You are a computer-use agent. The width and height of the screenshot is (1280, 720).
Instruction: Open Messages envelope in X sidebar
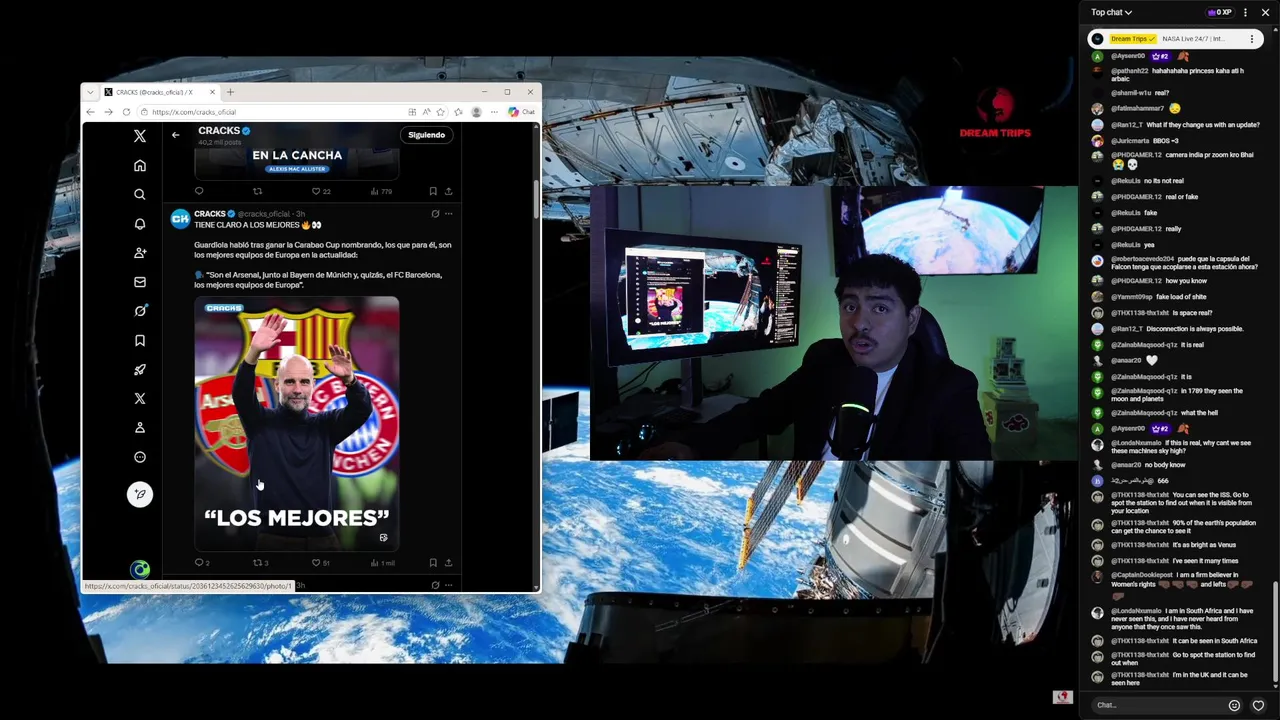(140, 282)
